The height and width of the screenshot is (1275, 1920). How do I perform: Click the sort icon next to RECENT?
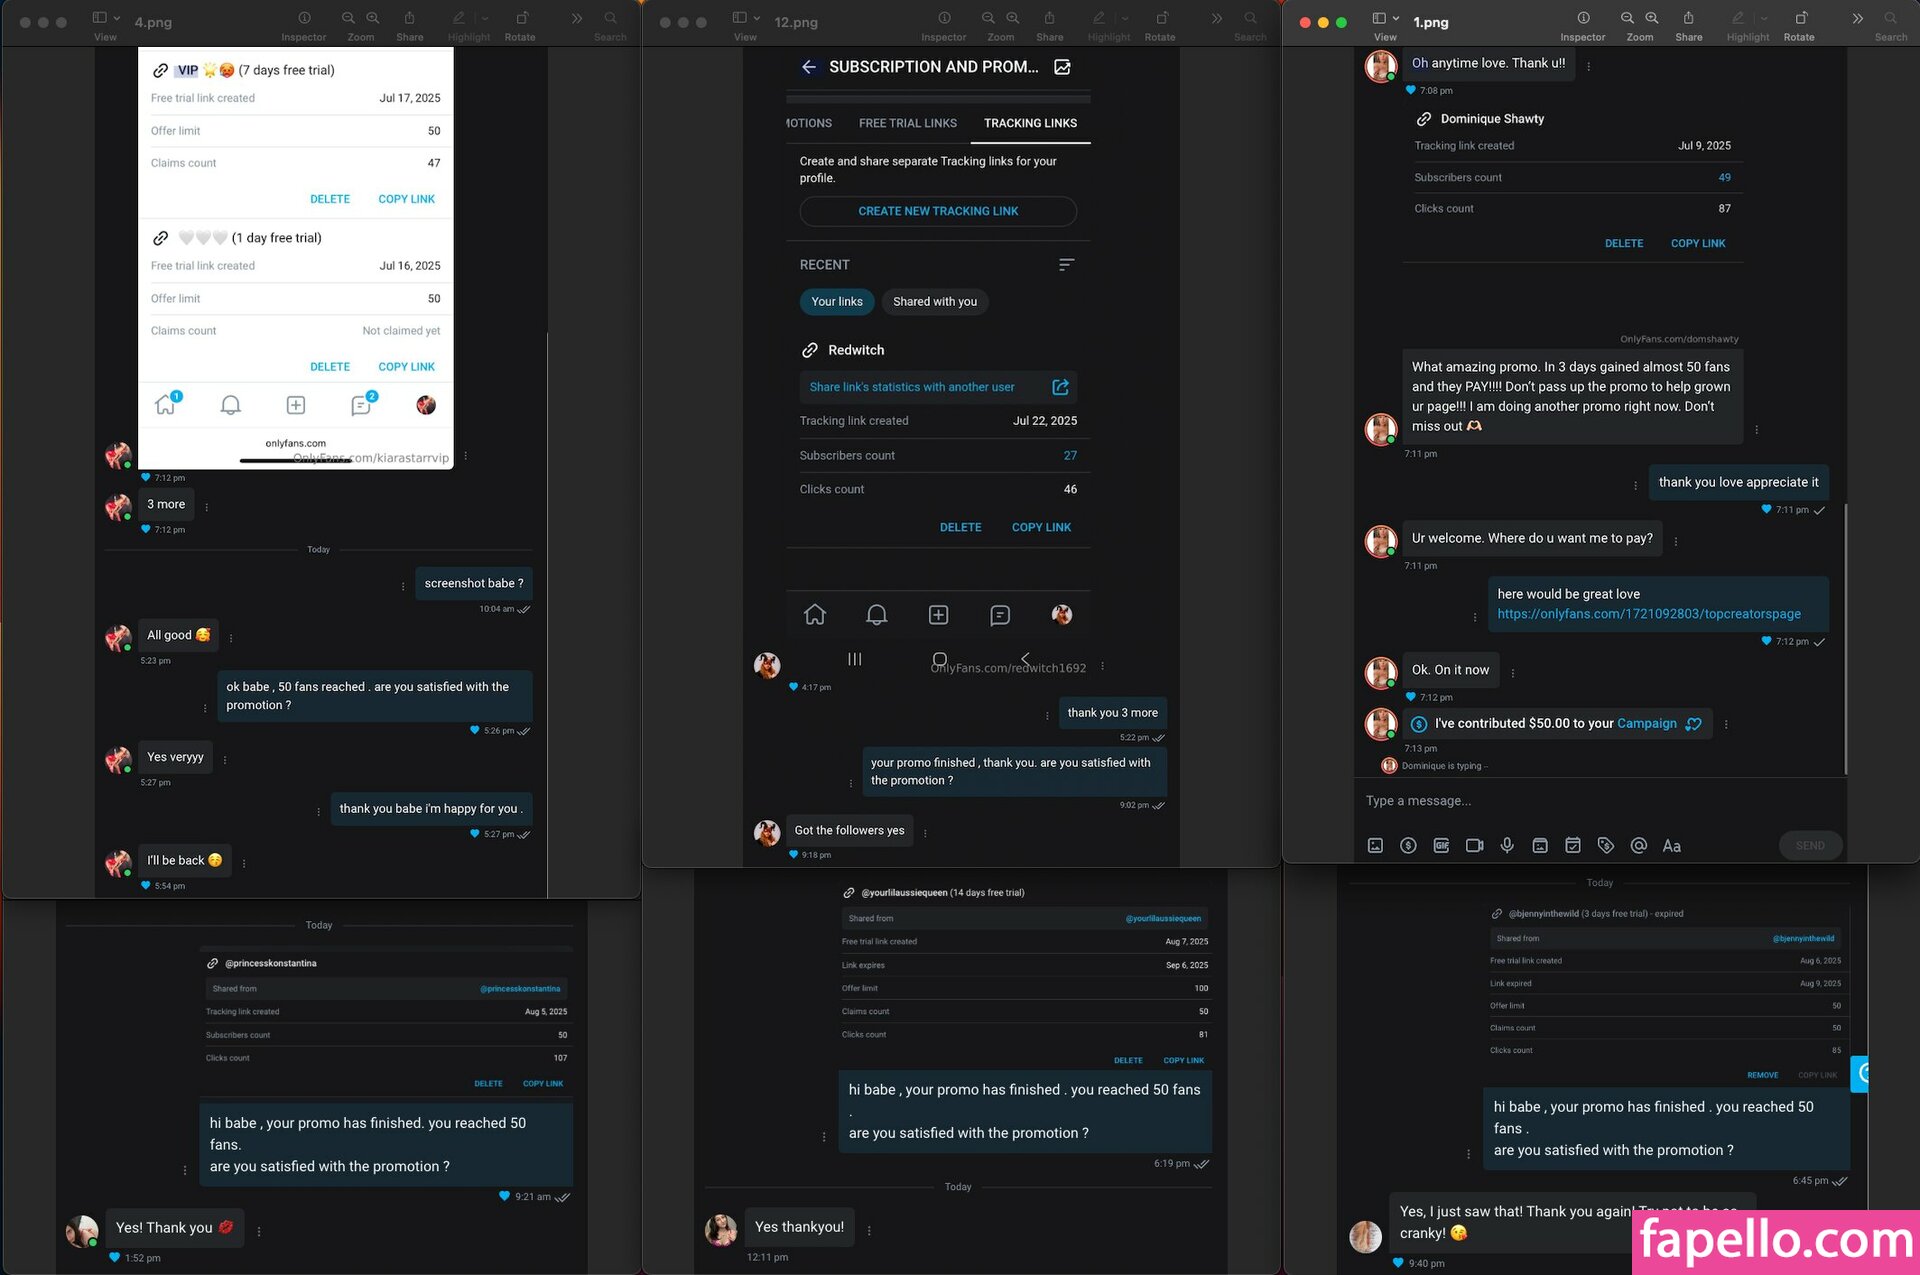point(1066,265)
